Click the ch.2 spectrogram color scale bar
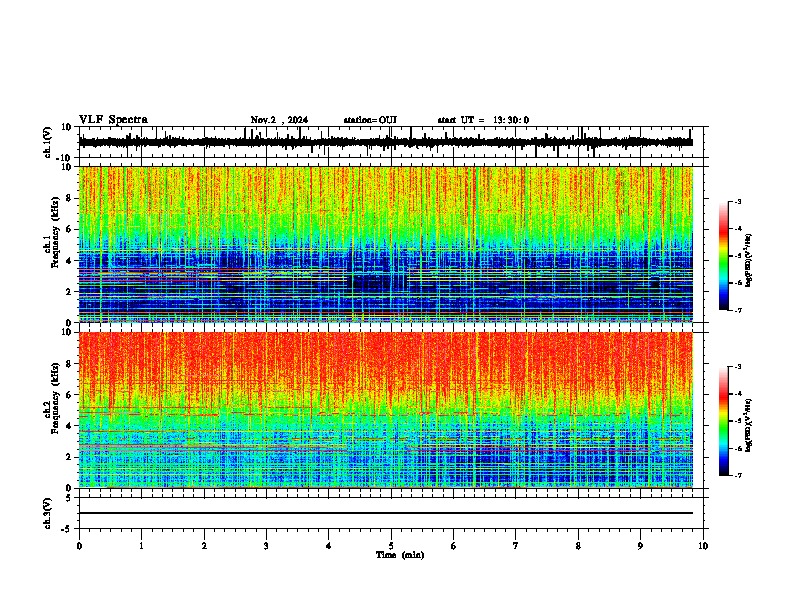The height and width of the screenshot is (612, 792). point(724,421)
